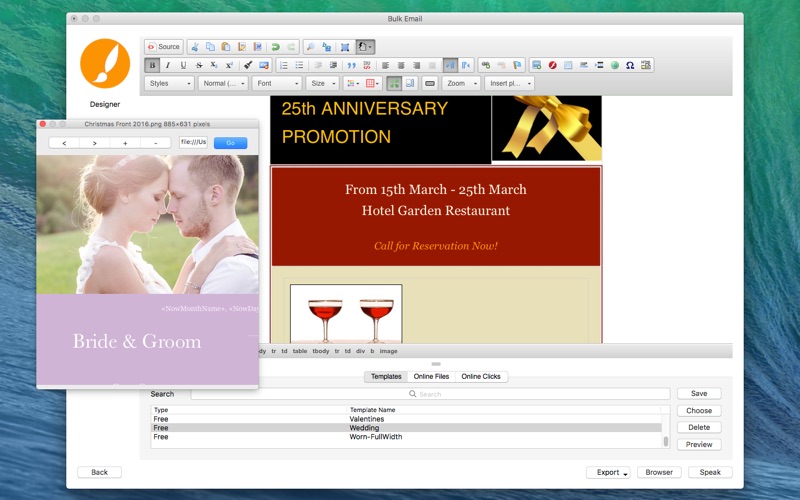
Task: Open the Background Color picker
Action: [372, 84]
